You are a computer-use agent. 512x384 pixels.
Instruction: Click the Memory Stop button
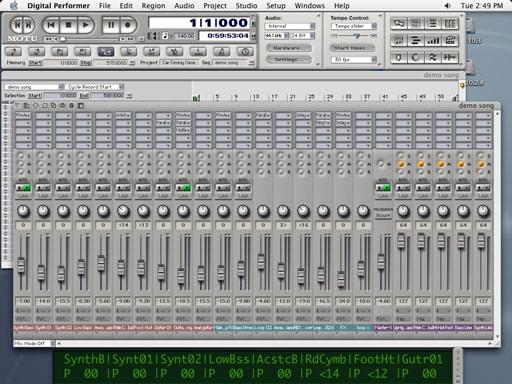pyautogui.click(x=86, y=62)
